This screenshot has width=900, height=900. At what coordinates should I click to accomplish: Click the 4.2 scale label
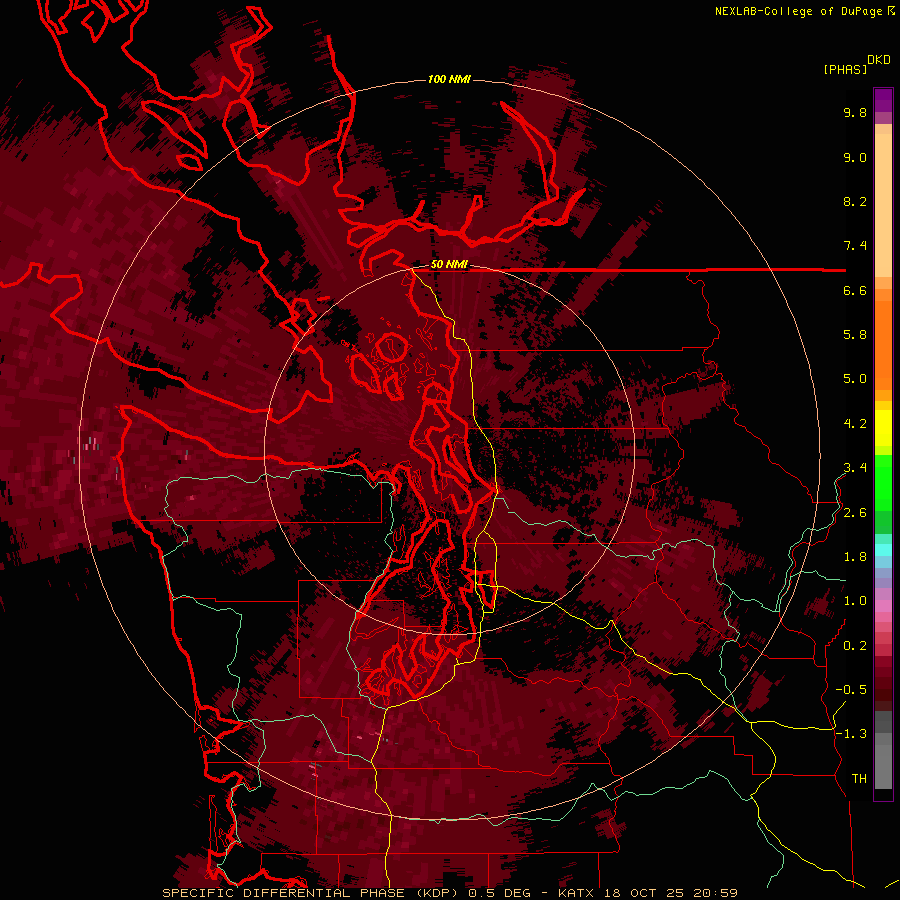(855, 424)
